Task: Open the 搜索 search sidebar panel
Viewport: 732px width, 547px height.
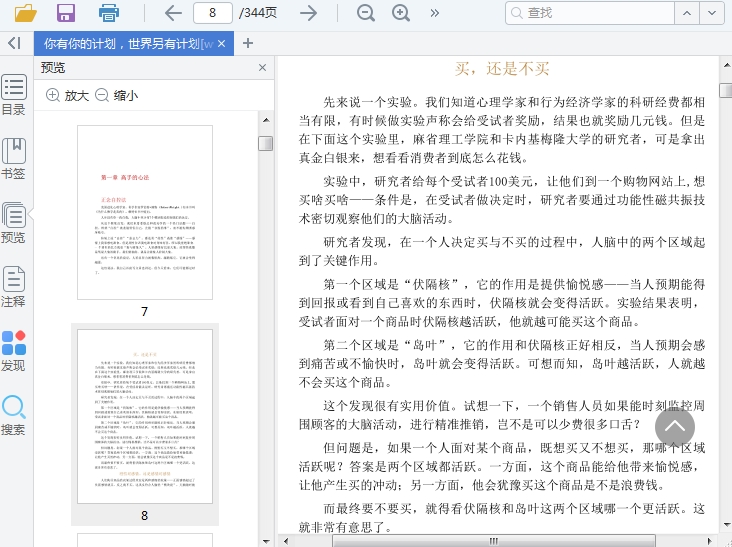Action: point(14,414)
